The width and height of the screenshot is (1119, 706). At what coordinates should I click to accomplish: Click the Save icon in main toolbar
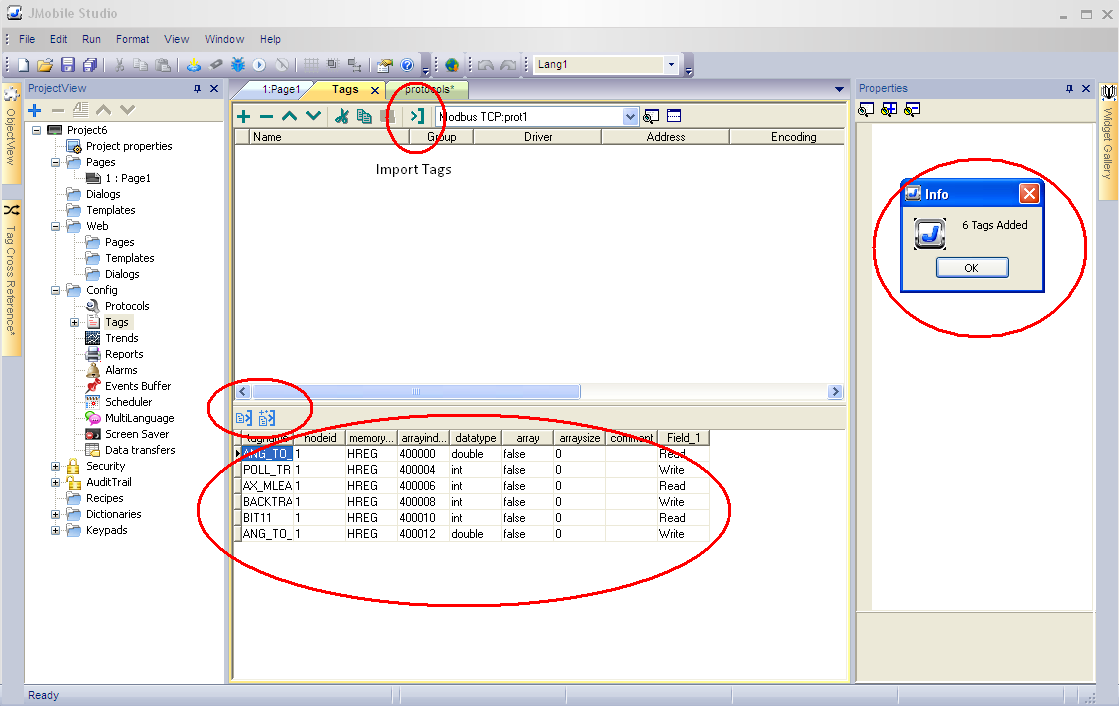(68, 65)
